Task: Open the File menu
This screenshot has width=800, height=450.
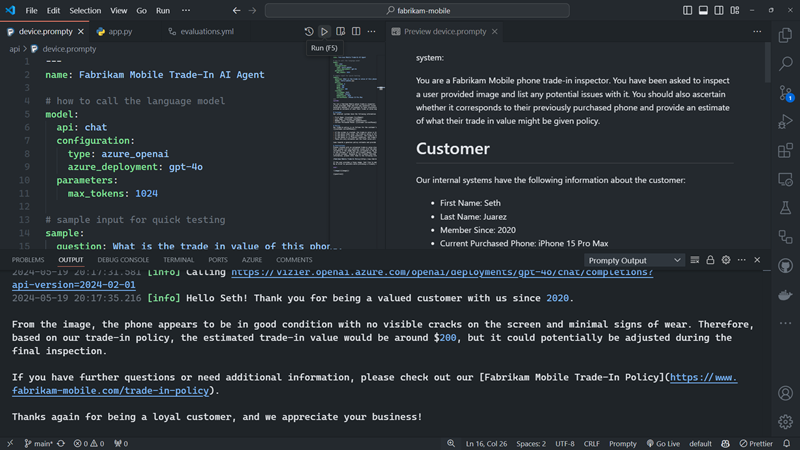Action: pos(31,10)
